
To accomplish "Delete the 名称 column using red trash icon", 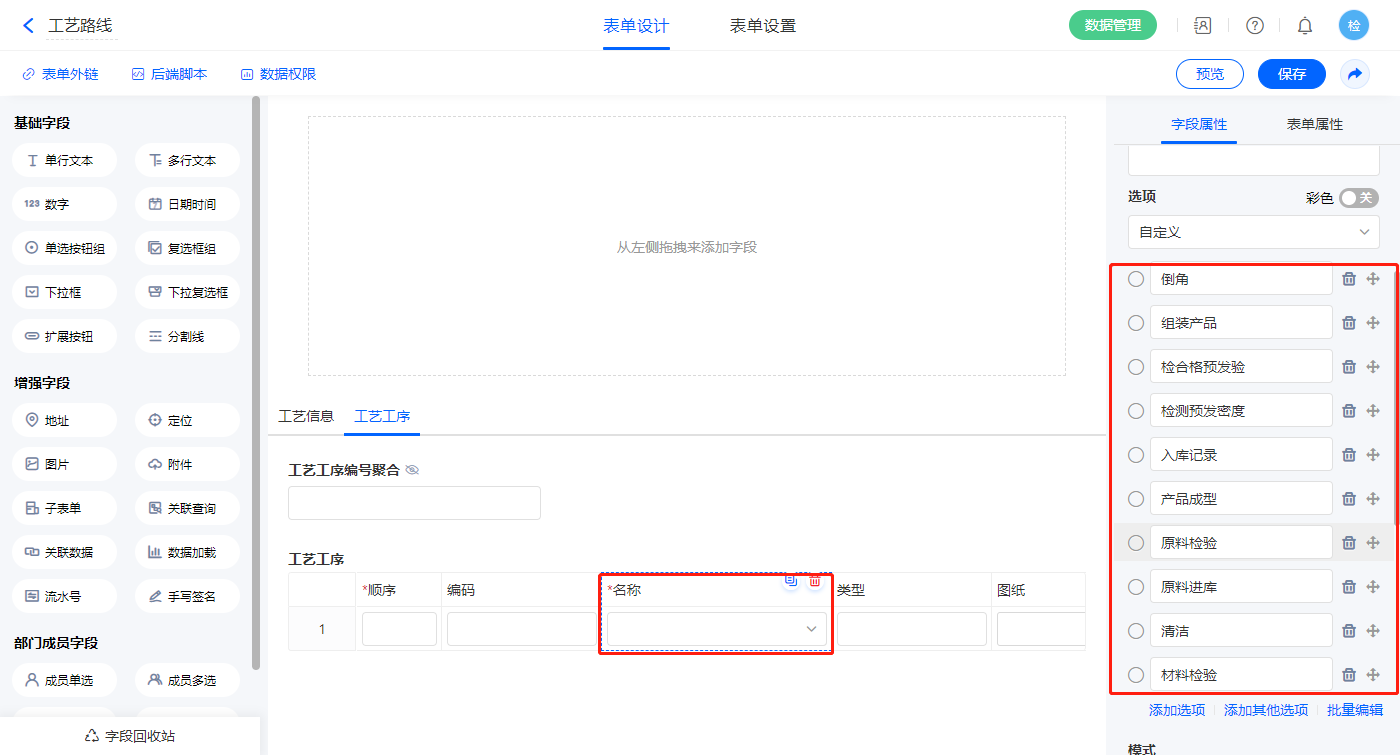I will pos(815,580).
